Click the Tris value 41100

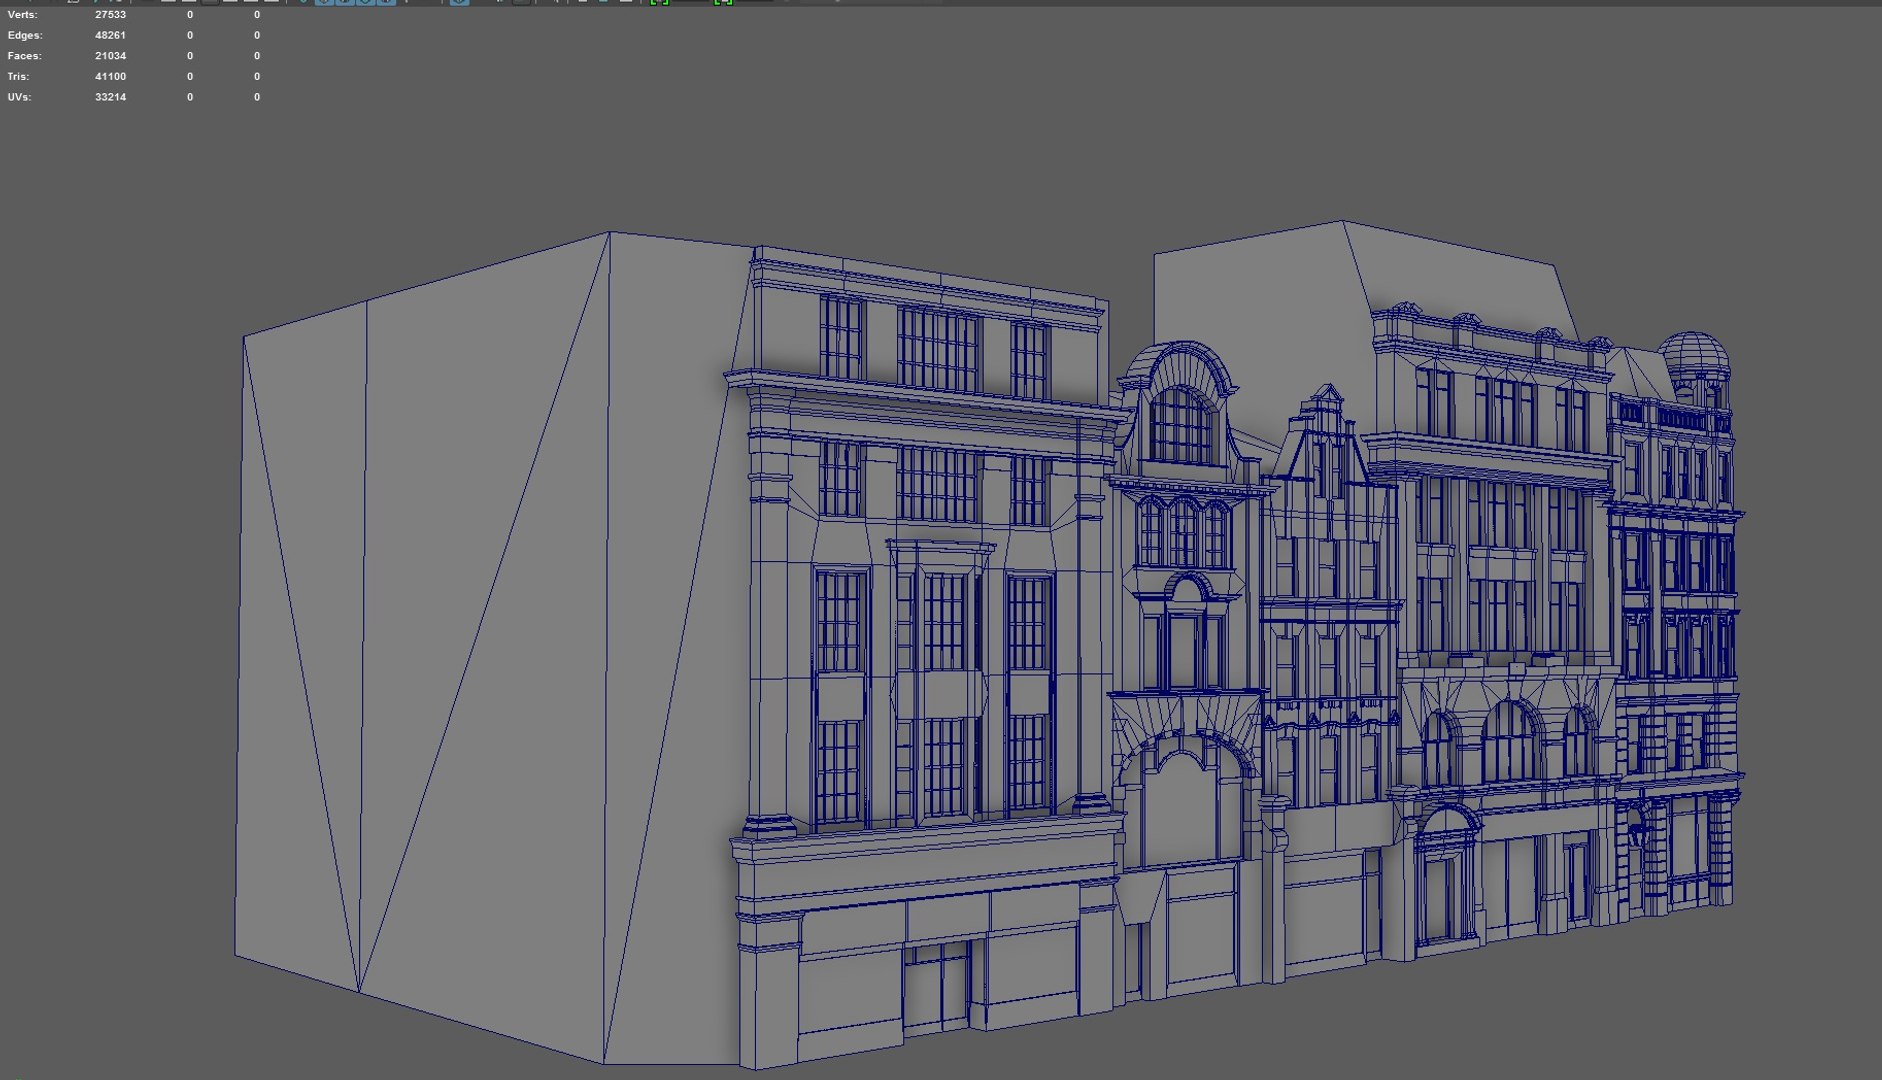(x=110, y=76)
